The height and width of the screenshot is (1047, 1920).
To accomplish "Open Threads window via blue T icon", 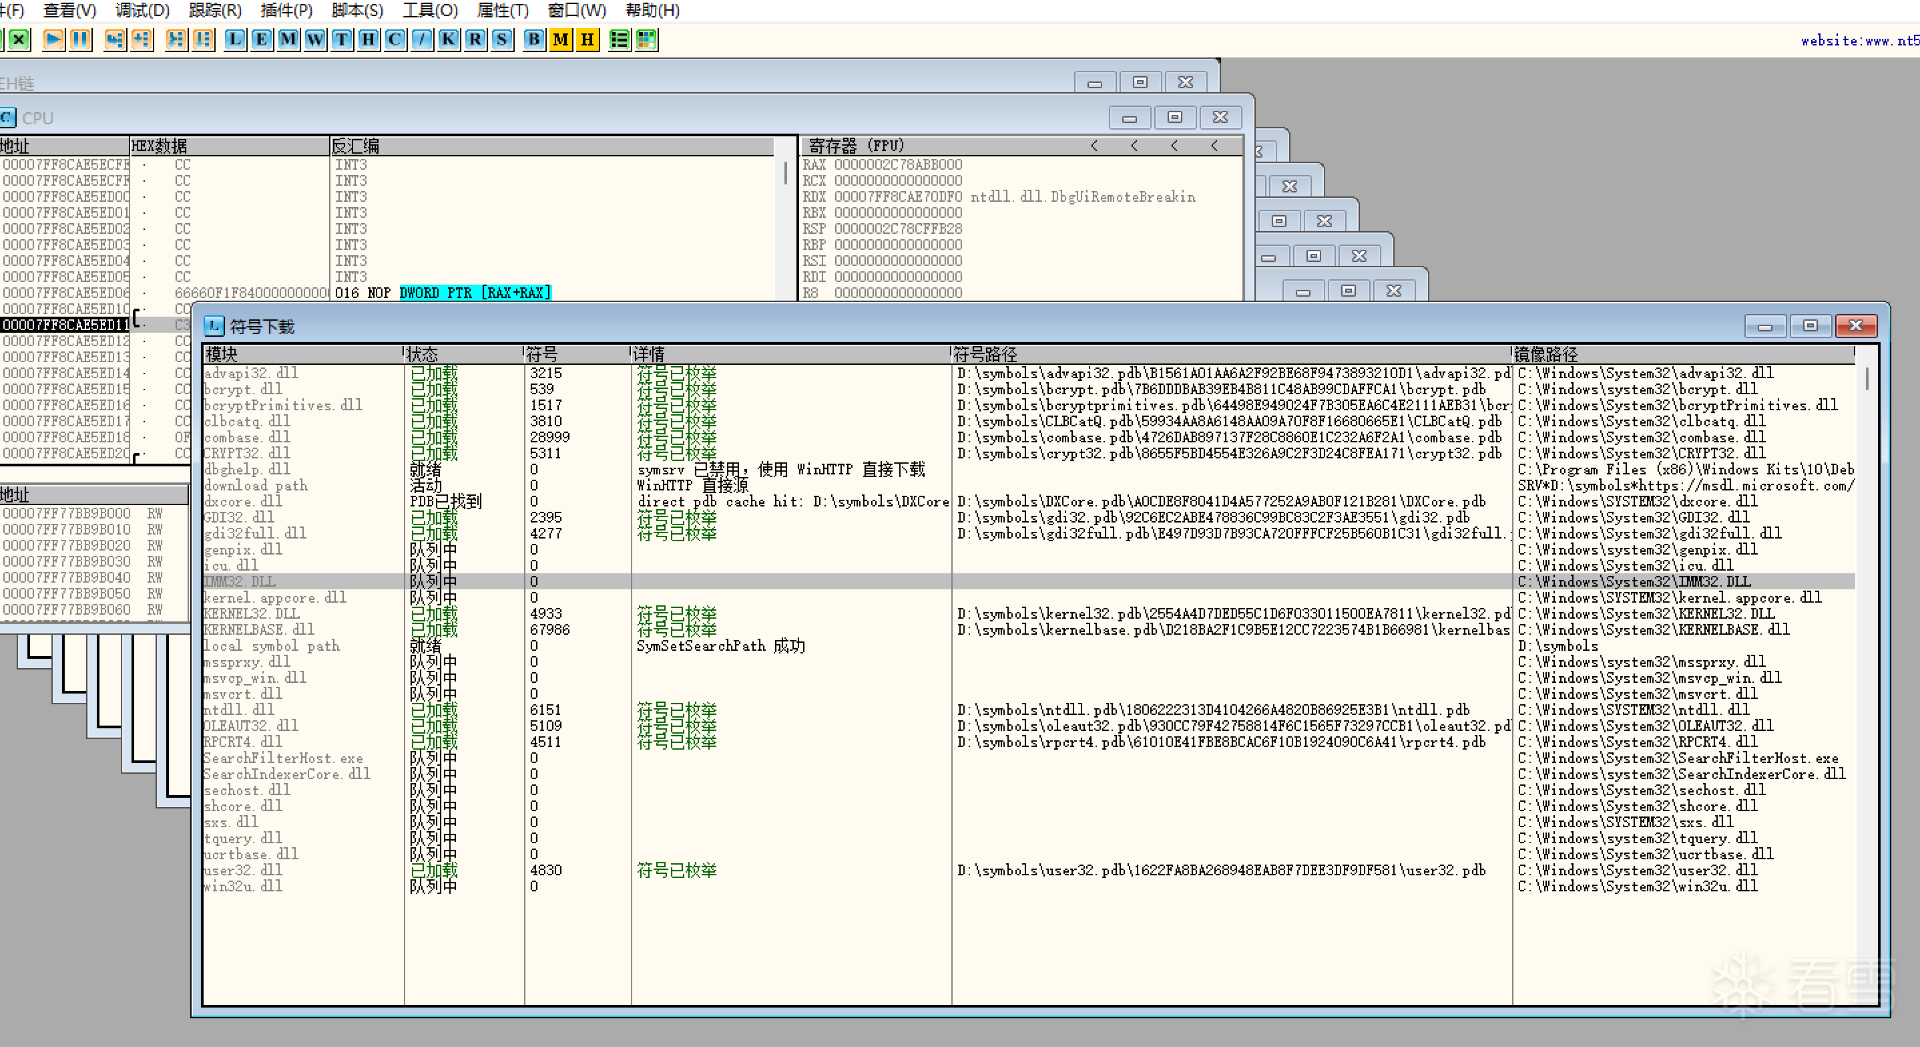I will tap(343, 39).
